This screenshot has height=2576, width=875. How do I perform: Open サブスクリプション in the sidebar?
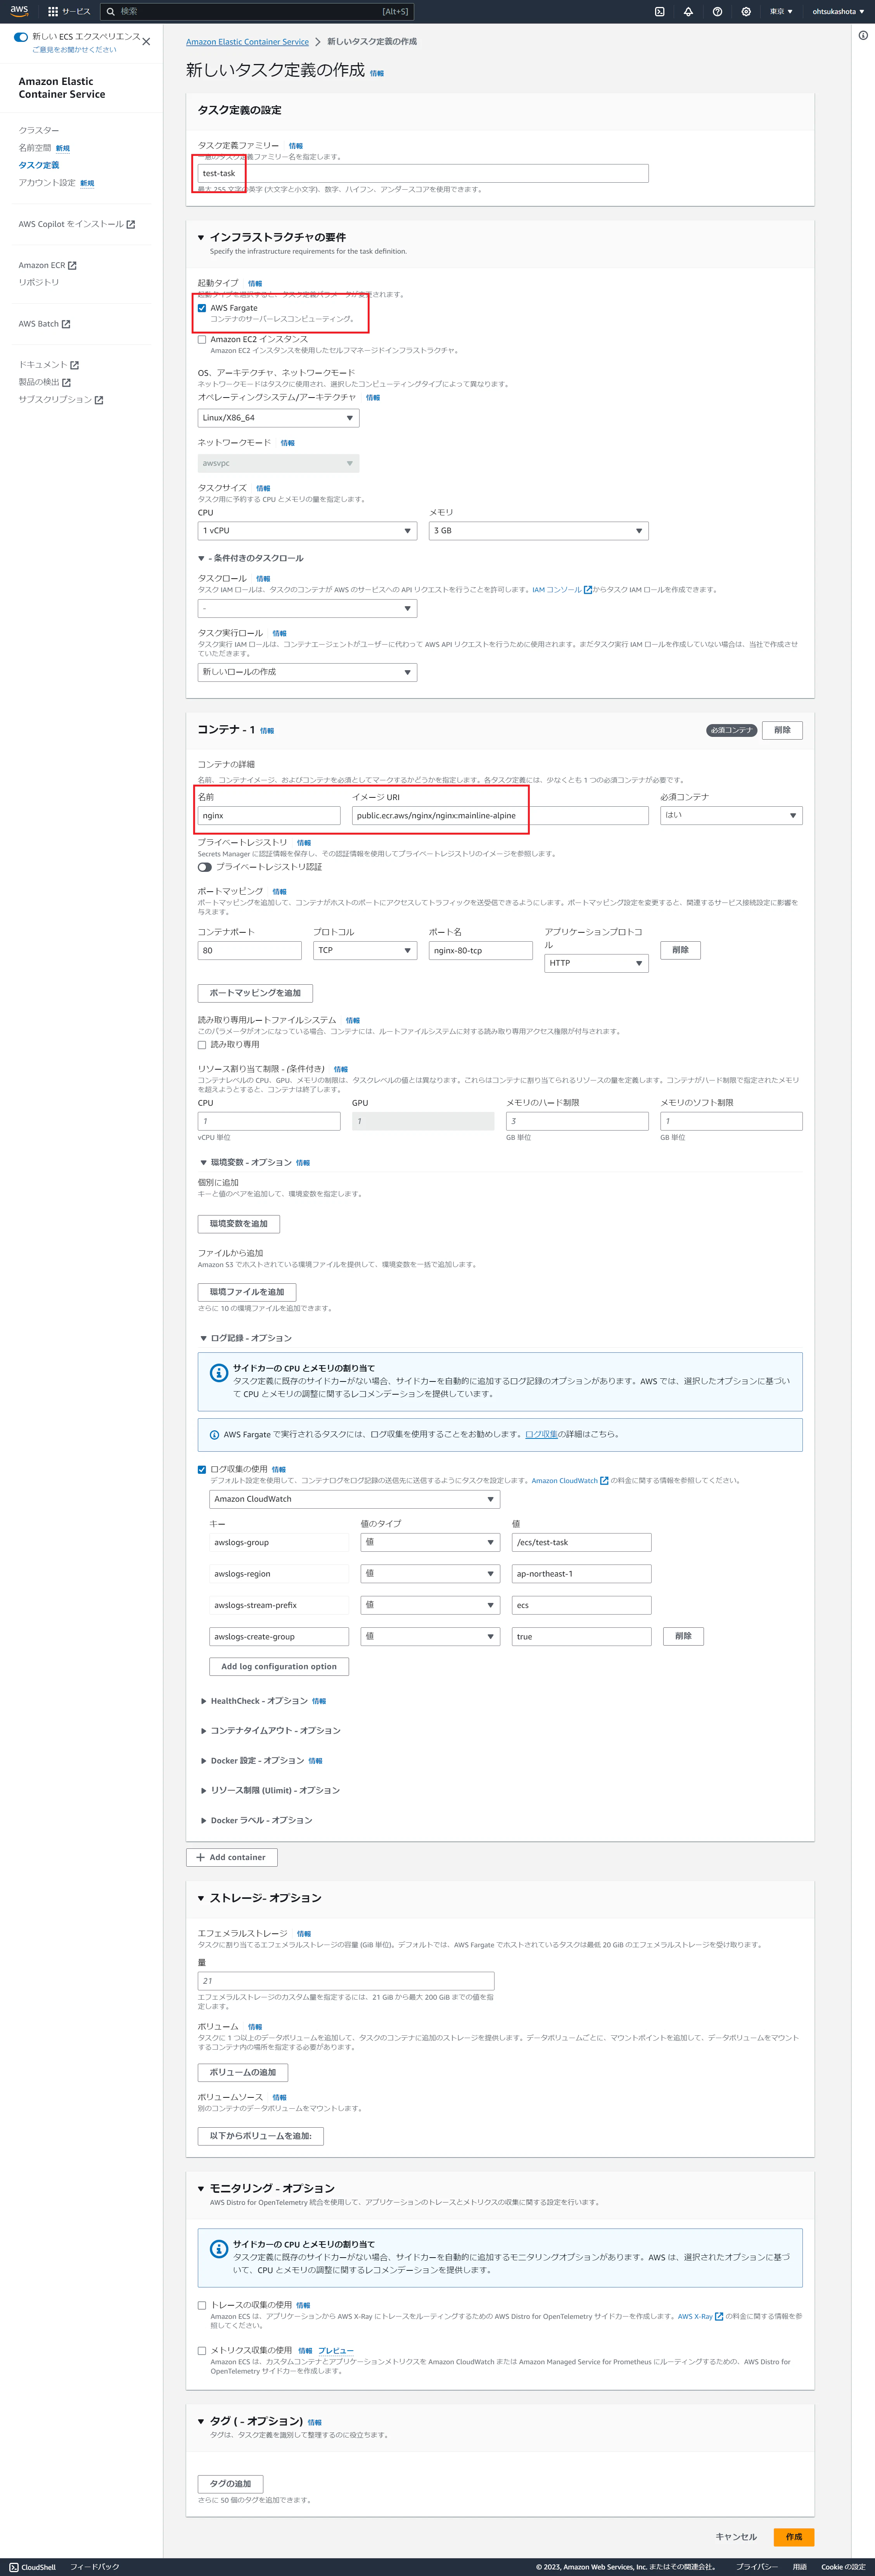point(61,399)
